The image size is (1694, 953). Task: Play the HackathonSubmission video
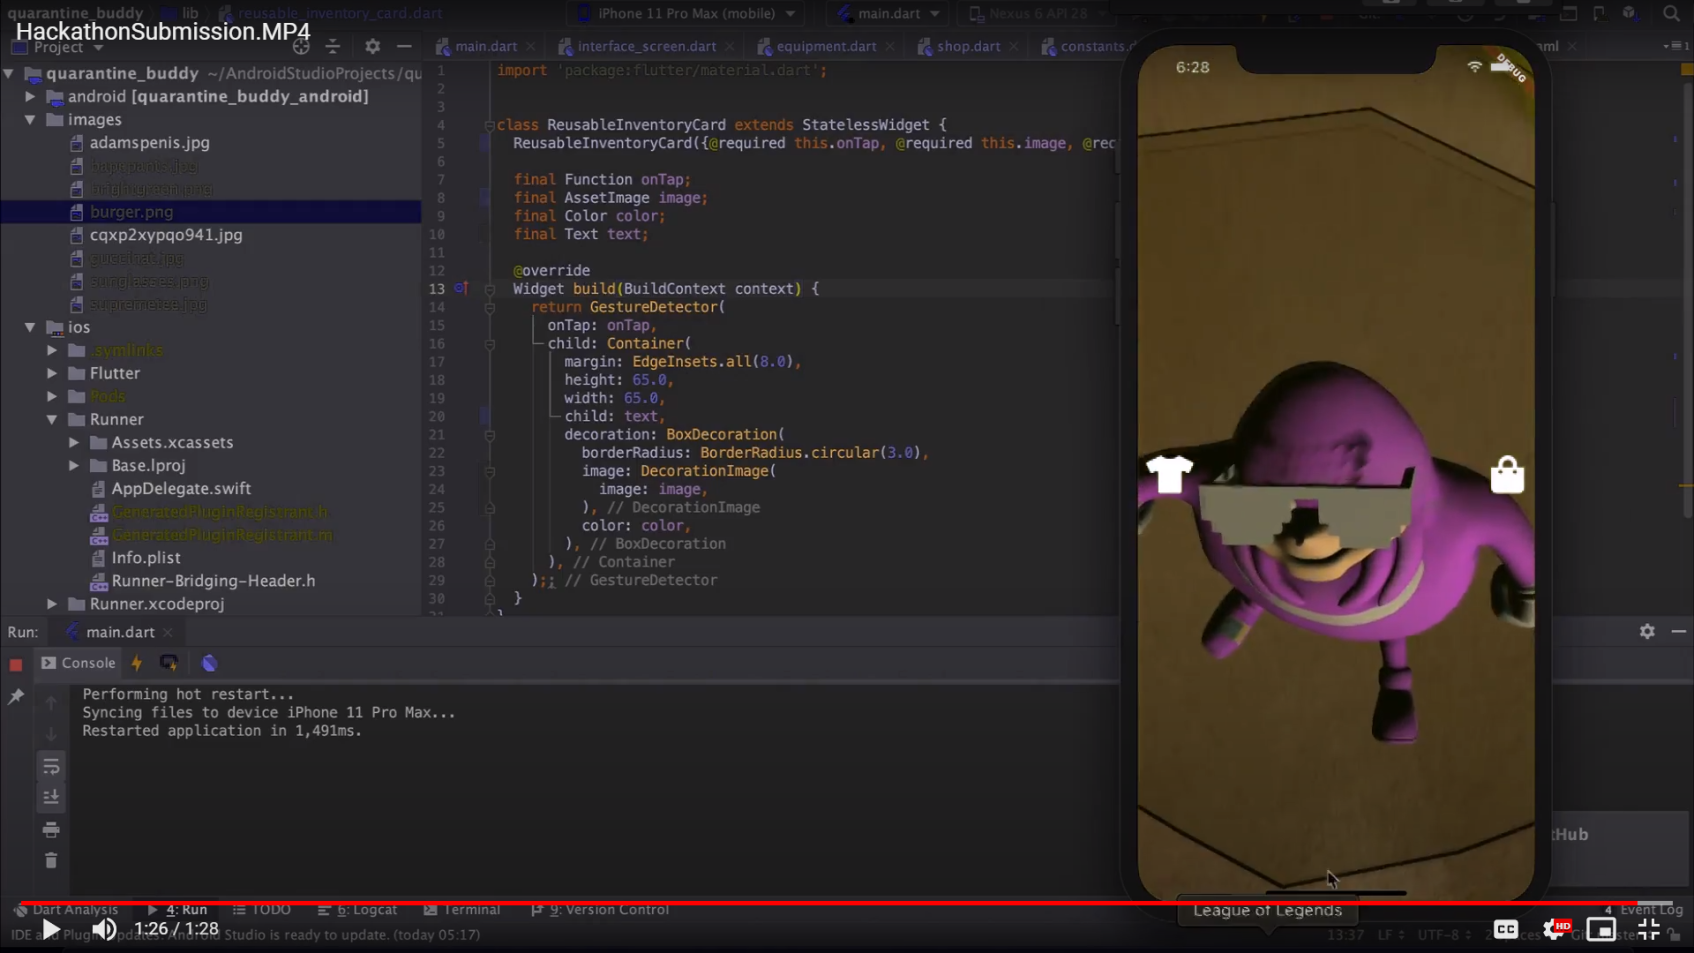[50, 929]
